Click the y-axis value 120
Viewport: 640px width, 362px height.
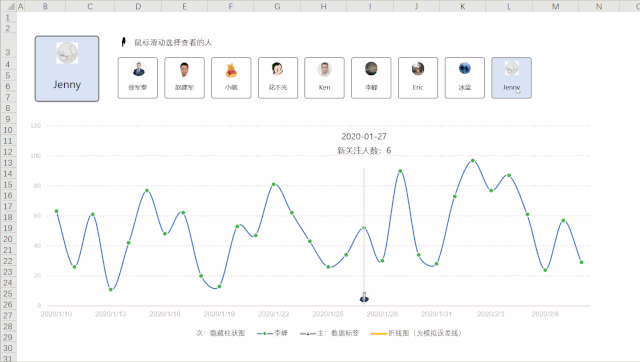click(36, 126)
